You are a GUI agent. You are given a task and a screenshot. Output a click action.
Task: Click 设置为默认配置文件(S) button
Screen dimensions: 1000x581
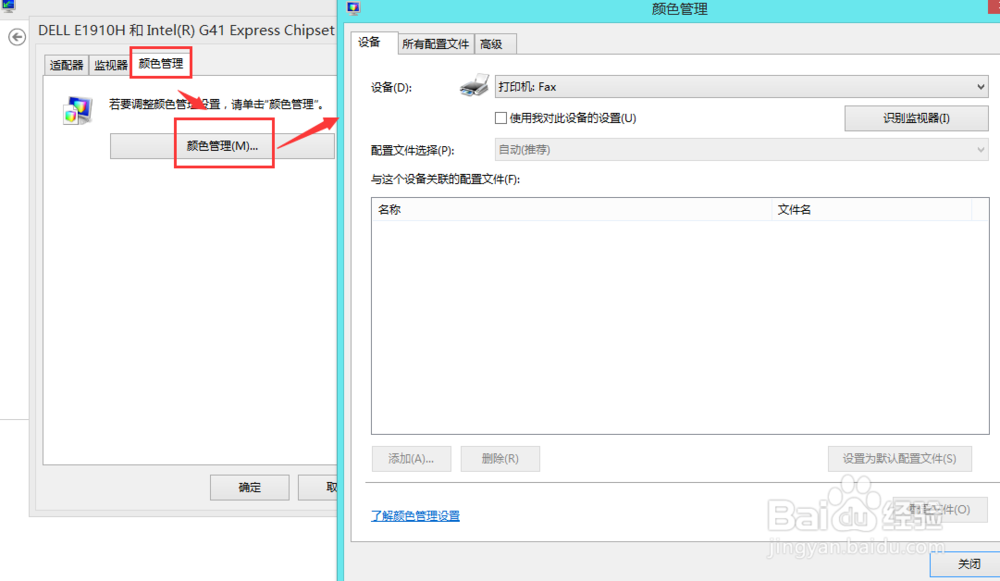899,458
